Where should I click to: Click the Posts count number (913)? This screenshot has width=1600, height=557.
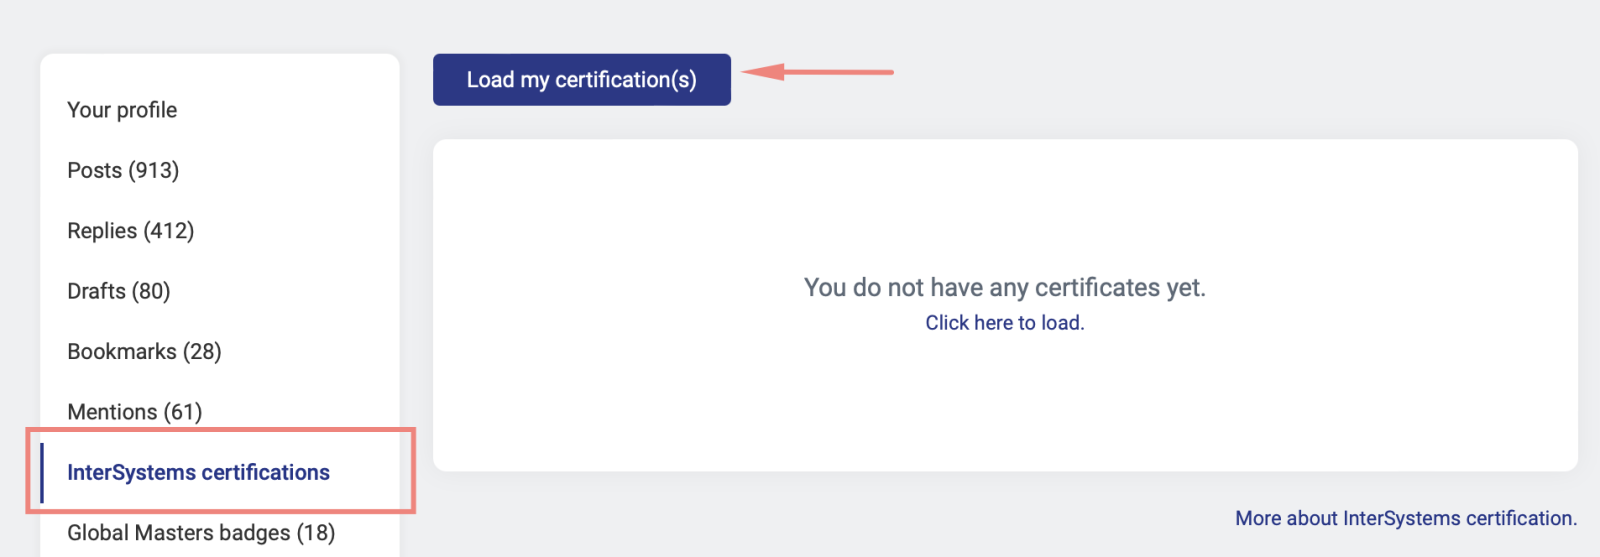point(154,171)
